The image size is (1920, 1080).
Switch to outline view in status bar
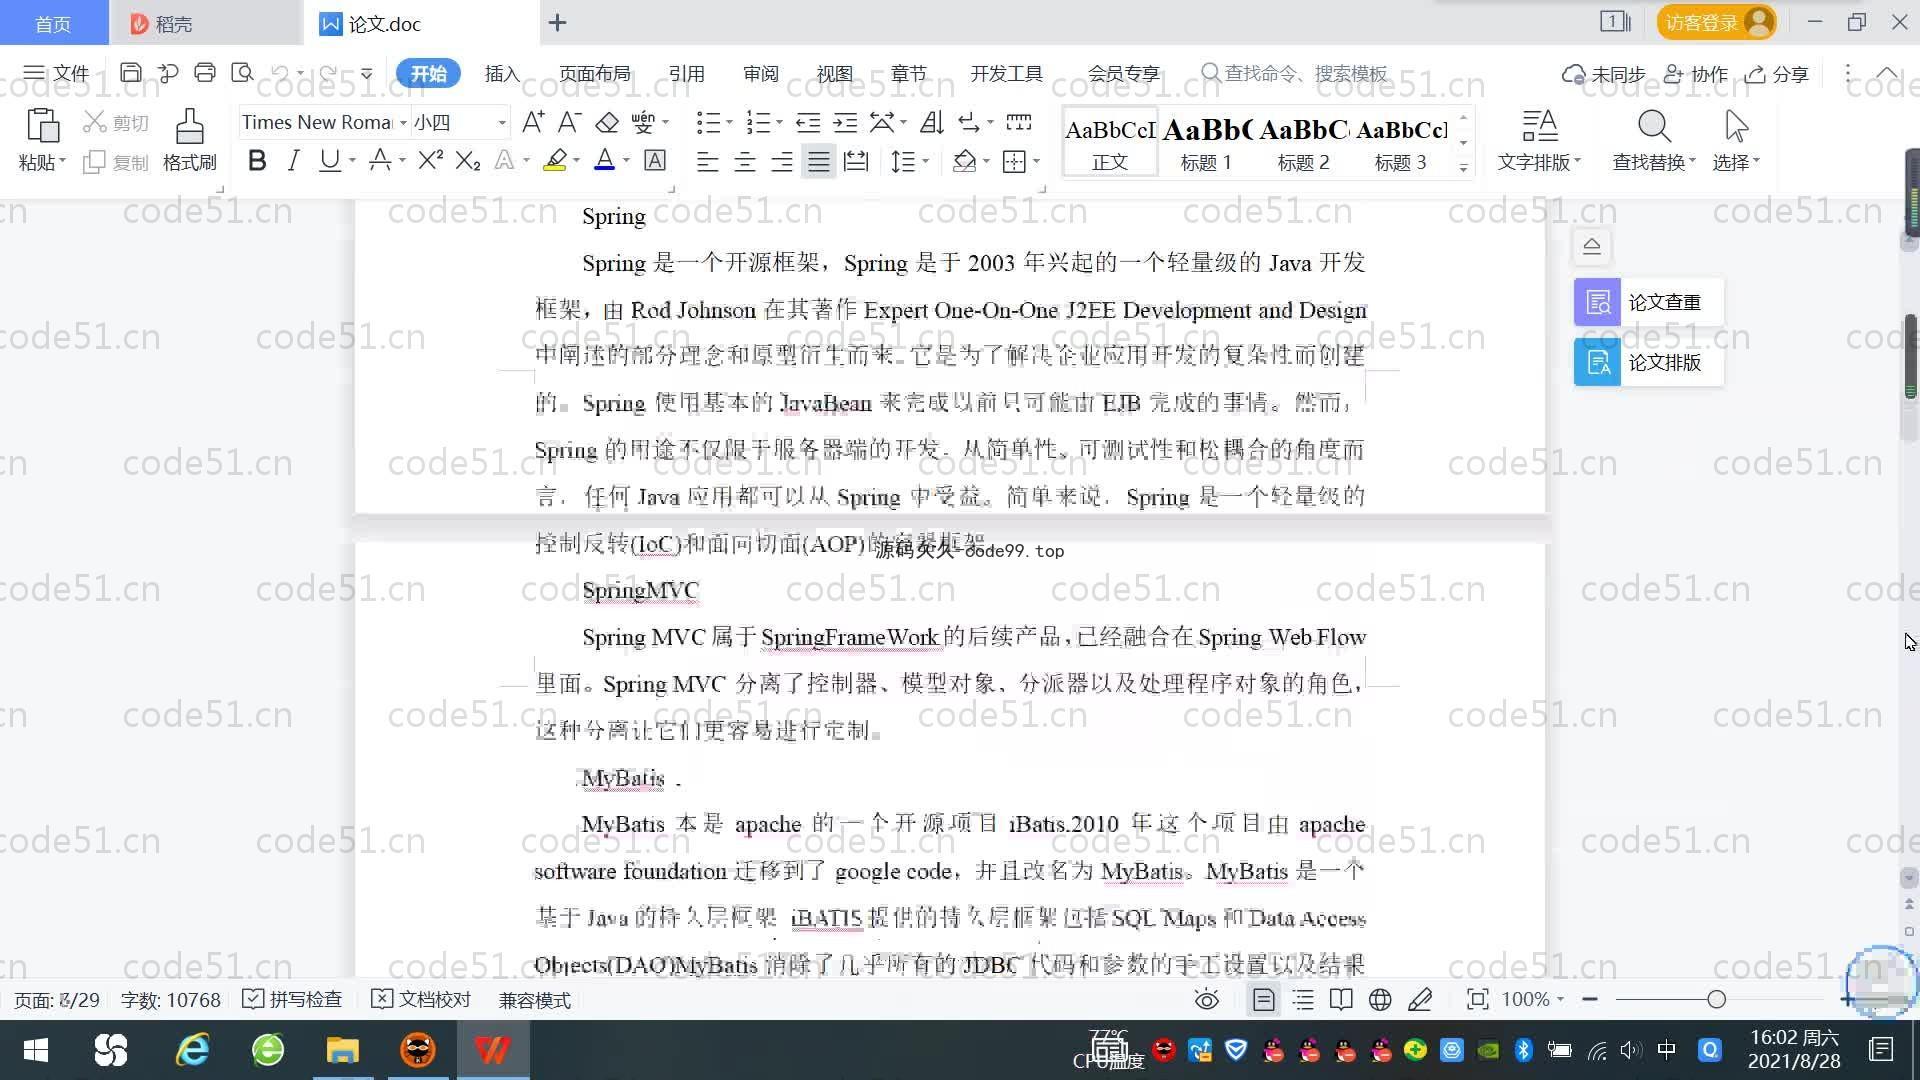tap(1303, 999)
